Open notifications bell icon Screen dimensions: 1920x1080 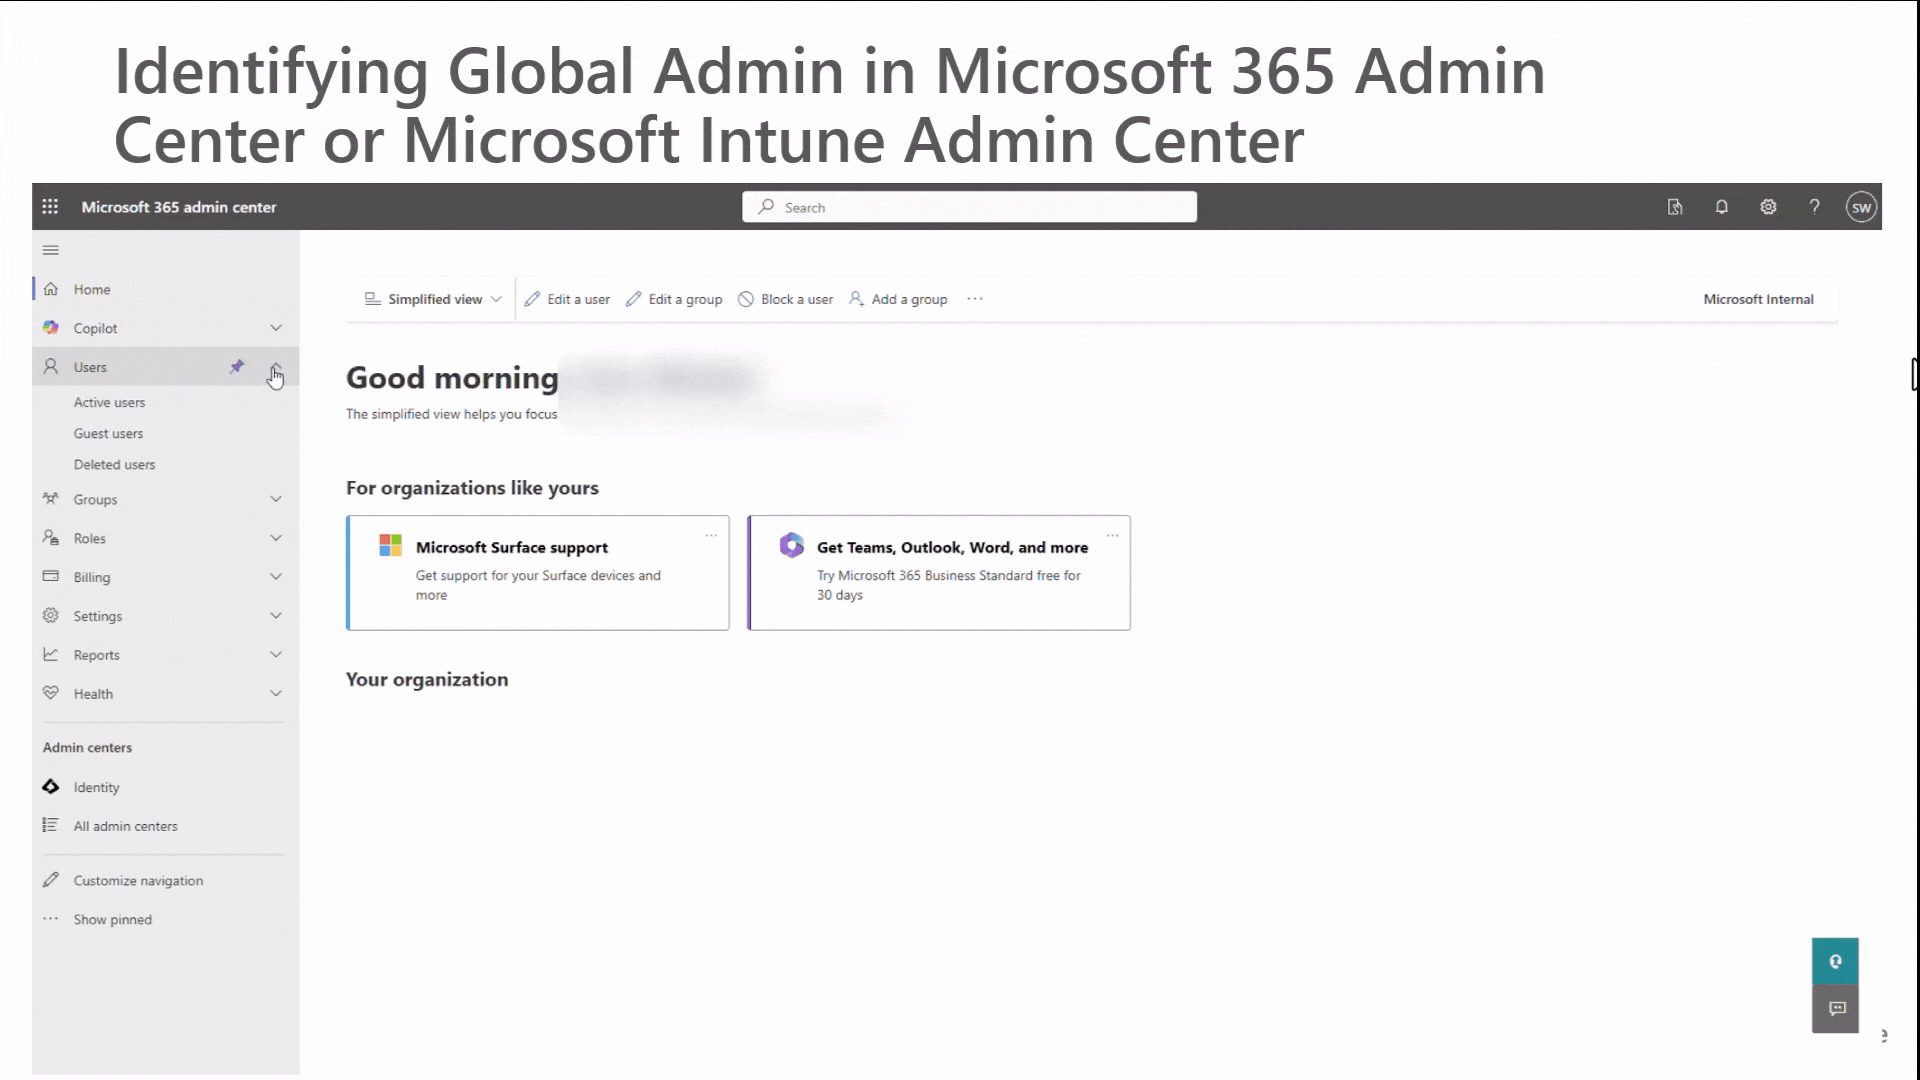point(1721,207)
